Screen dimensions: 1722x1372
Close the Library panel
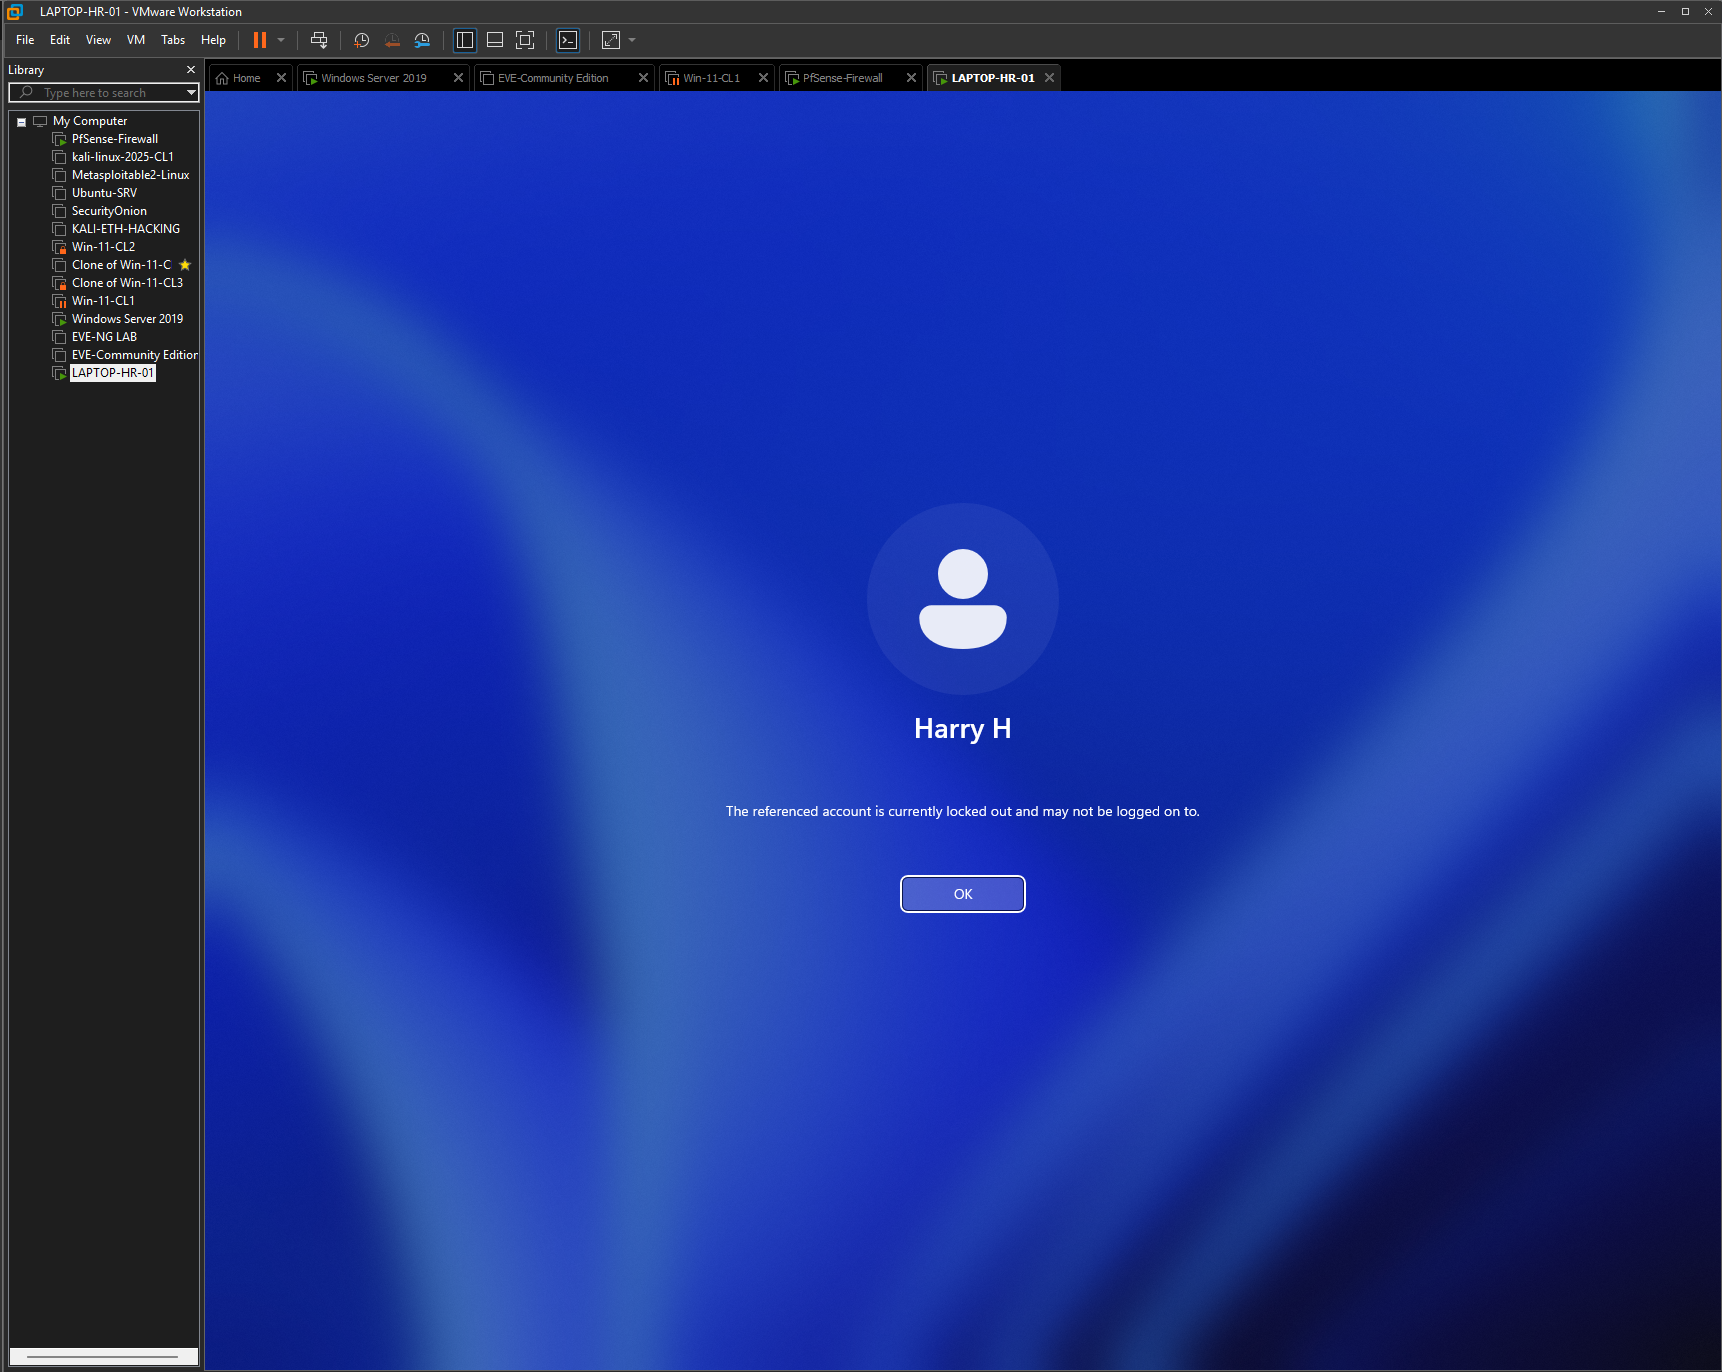pyautogui.click(x=191, y=70)
